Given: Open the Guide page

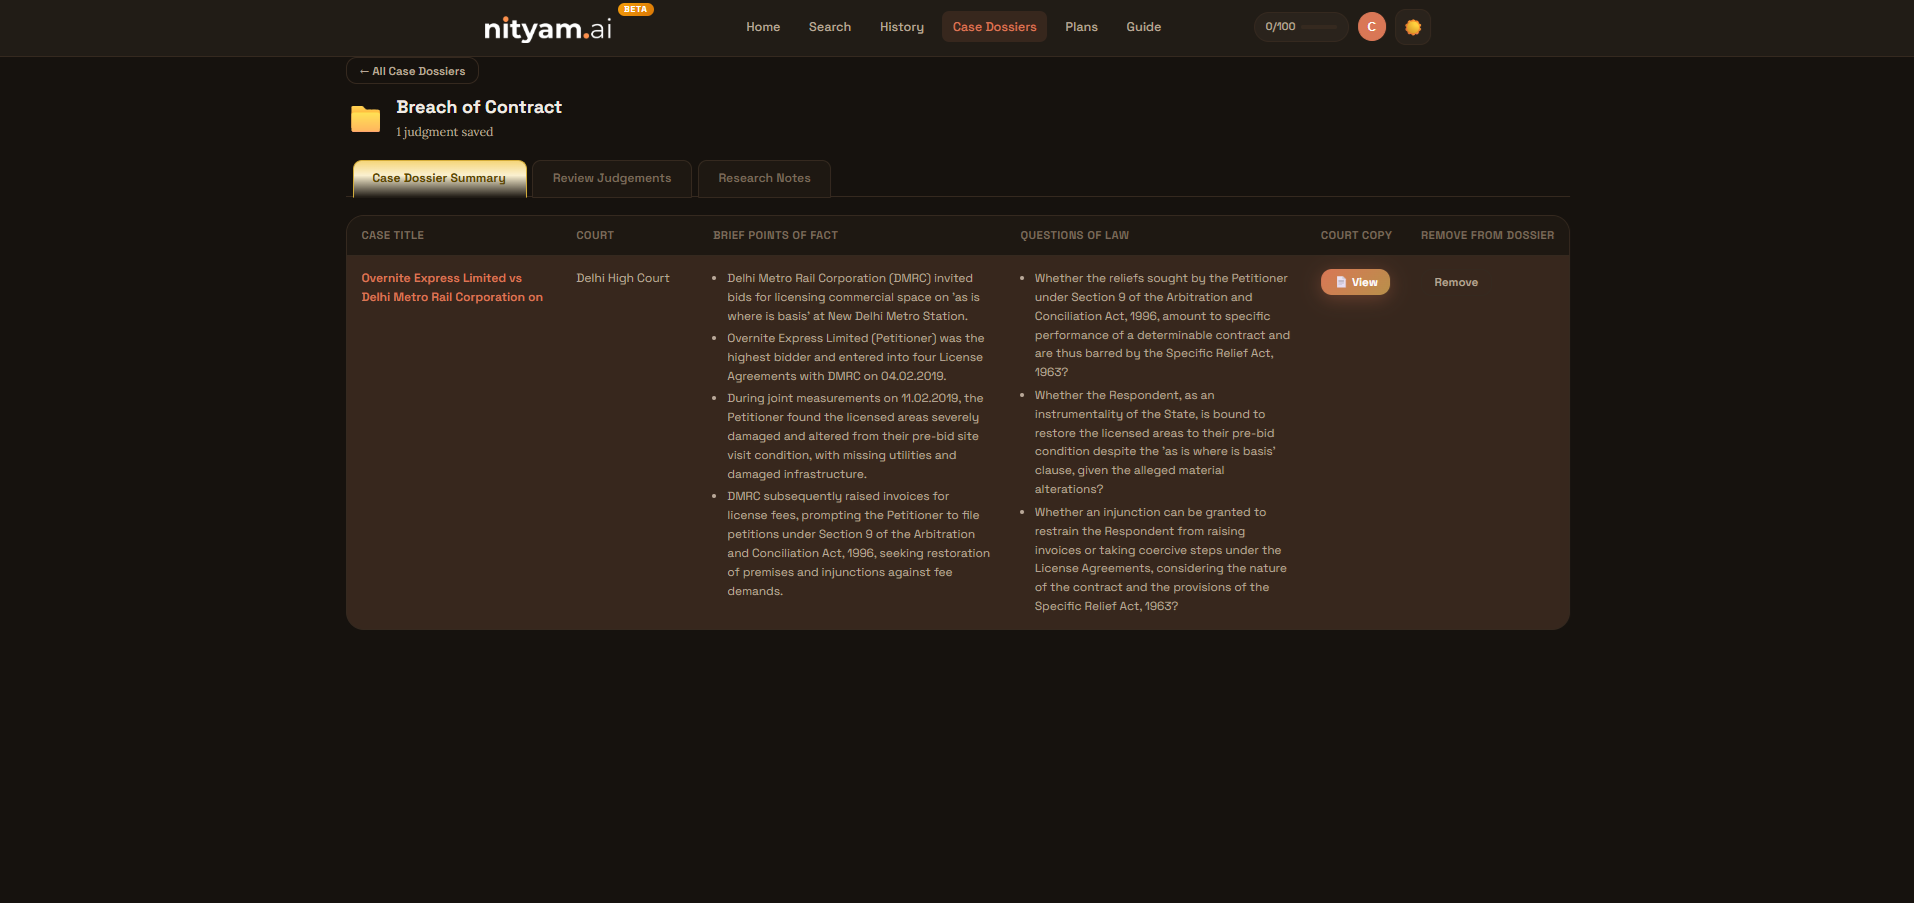Looking at the screenshot, I should 1143,27.
